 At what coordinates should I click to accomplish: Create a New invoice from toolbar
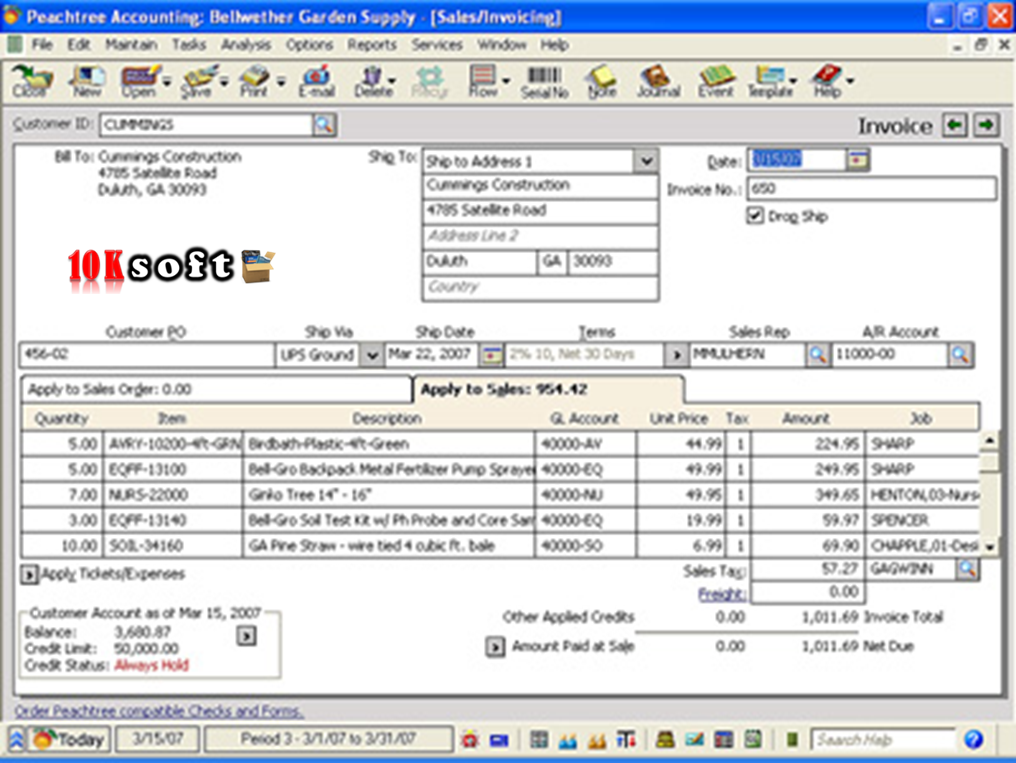(86, 82)
